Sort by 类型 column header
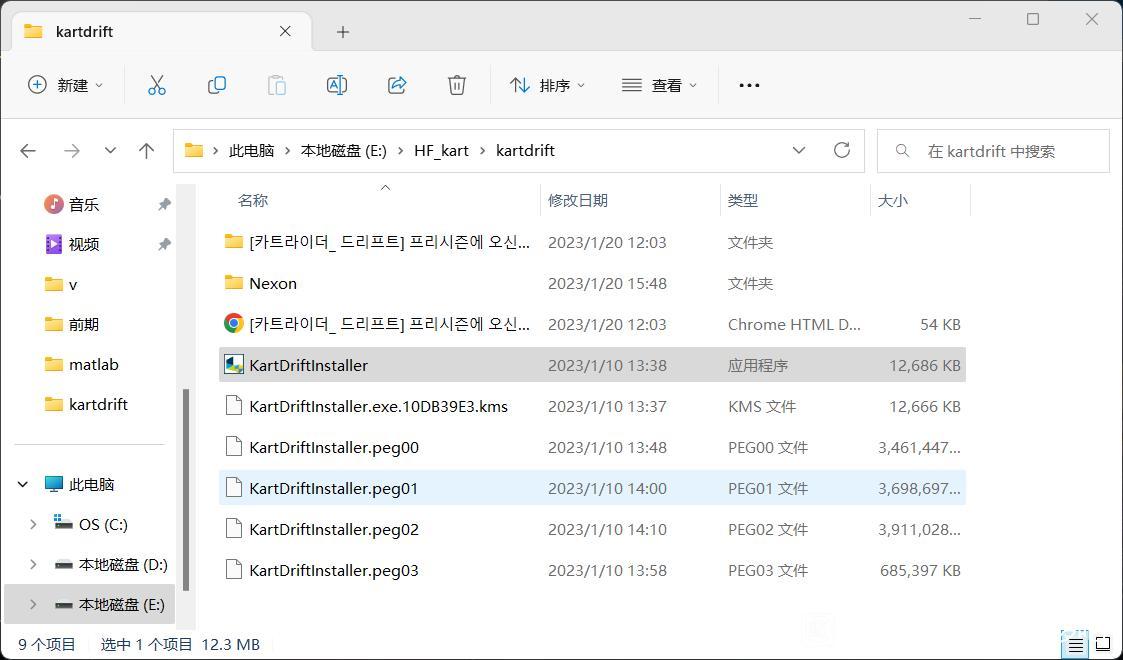Screen dimensions: 1123x660 pos(743,200)
